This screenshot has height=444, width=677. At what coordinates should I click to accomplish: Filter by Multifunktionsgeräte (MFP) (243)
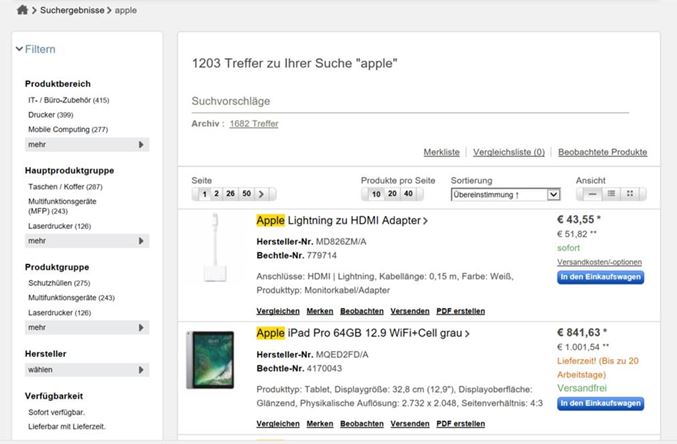62,206
